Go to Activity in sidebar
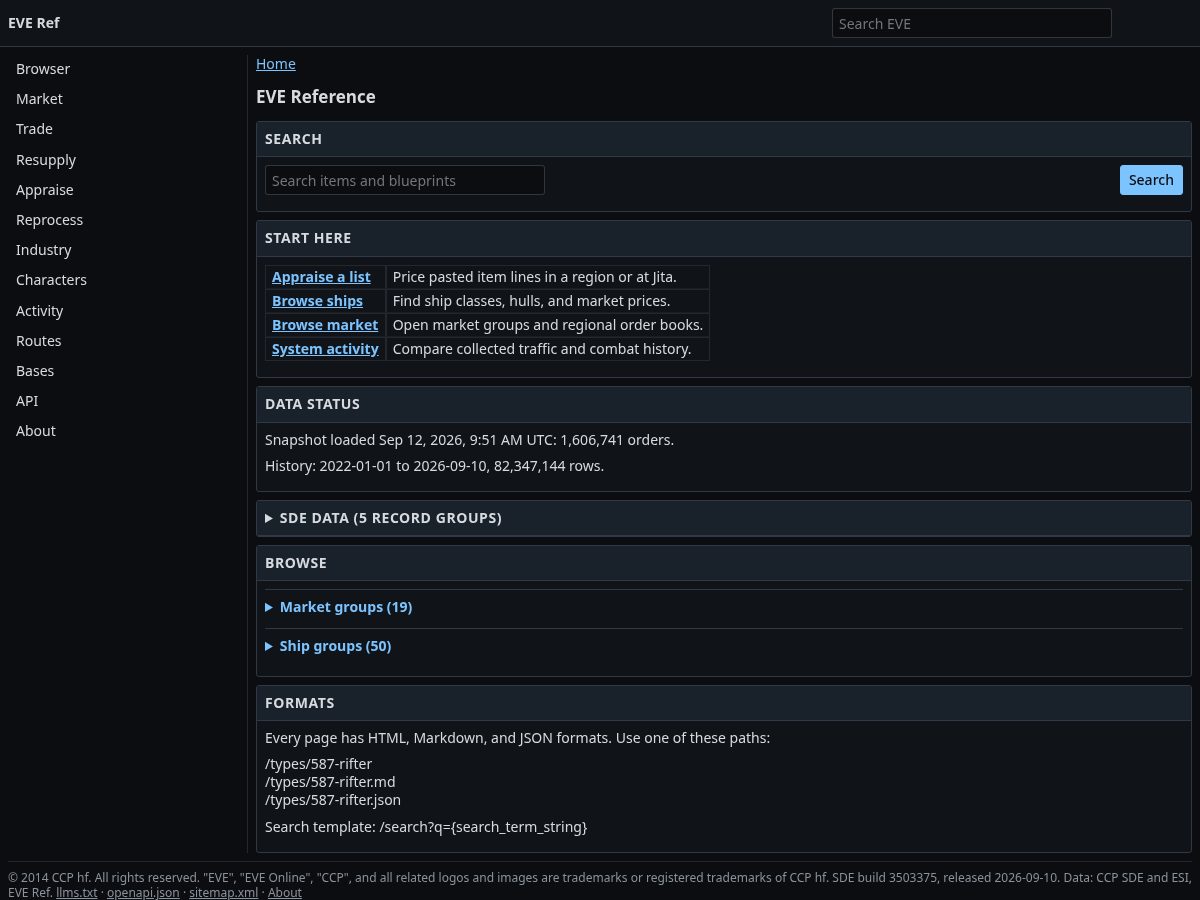 point(39,311)
